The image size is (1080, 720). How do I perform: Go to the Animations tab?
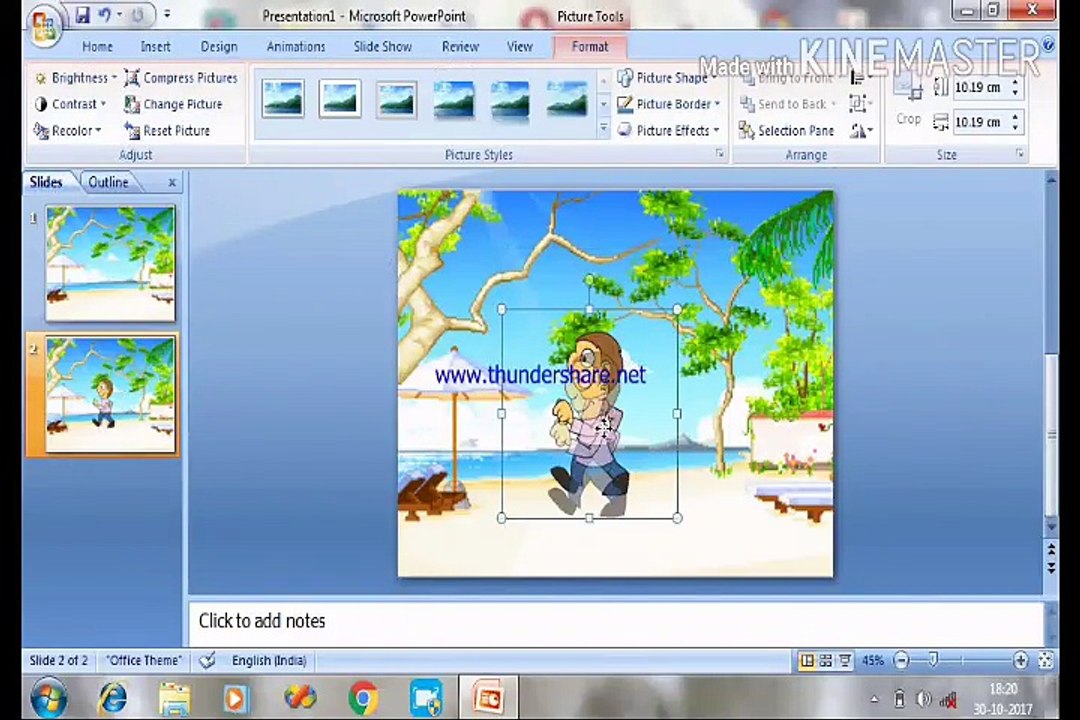click(x=296, y=47)
